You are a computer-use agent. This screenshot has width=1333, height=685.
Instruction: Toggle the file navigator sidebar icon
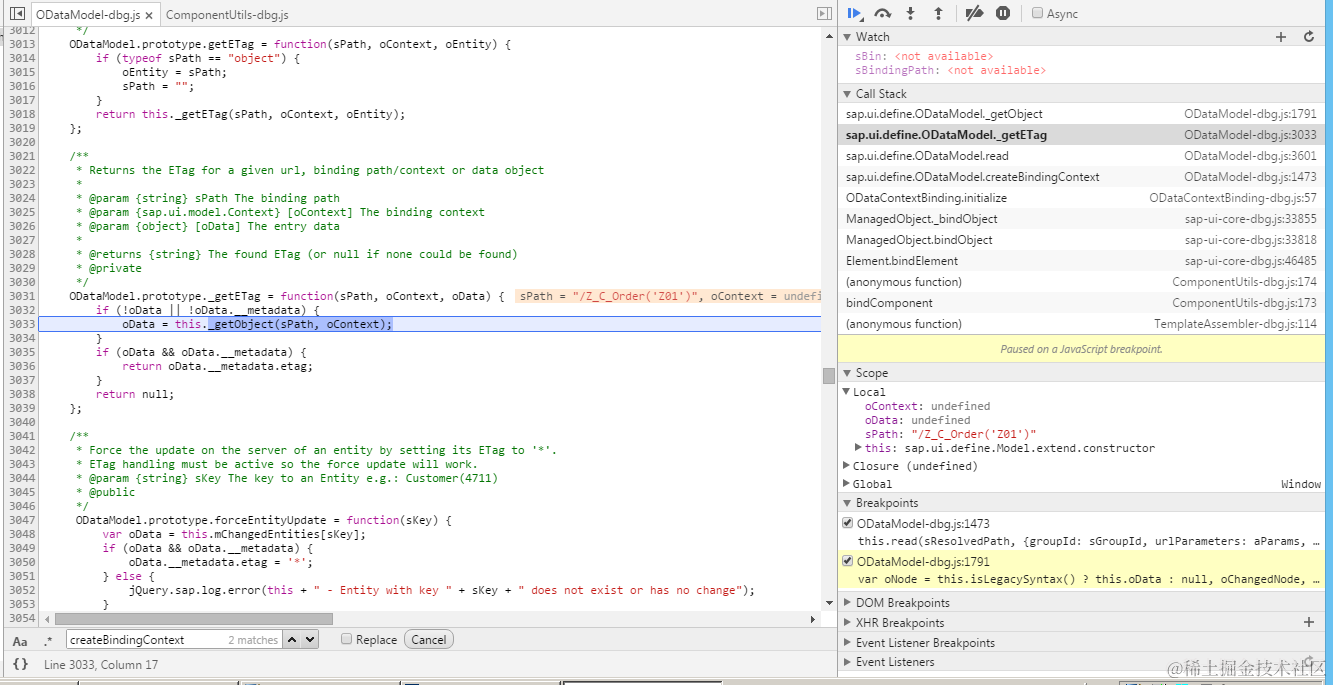coord(17,14)
